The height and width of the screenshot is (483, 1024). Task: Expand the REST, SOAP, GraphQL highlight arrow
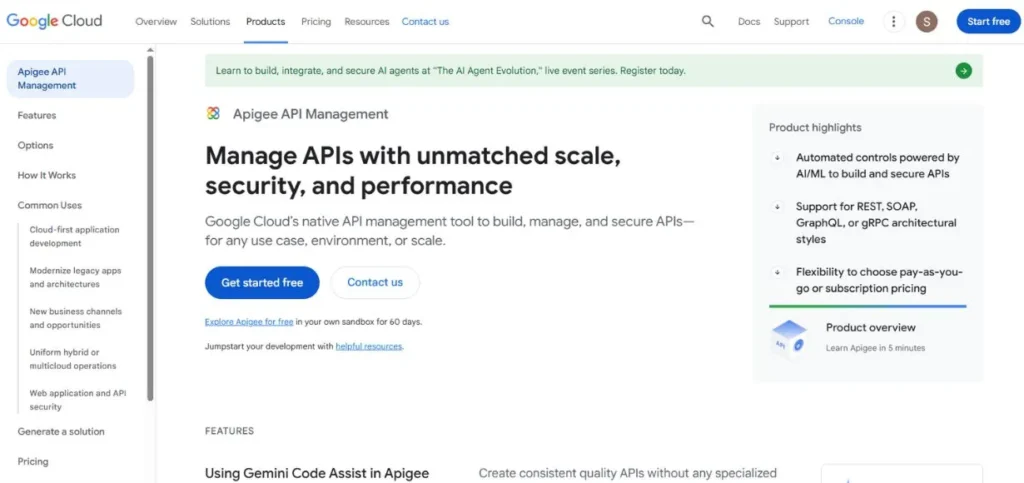777,206
